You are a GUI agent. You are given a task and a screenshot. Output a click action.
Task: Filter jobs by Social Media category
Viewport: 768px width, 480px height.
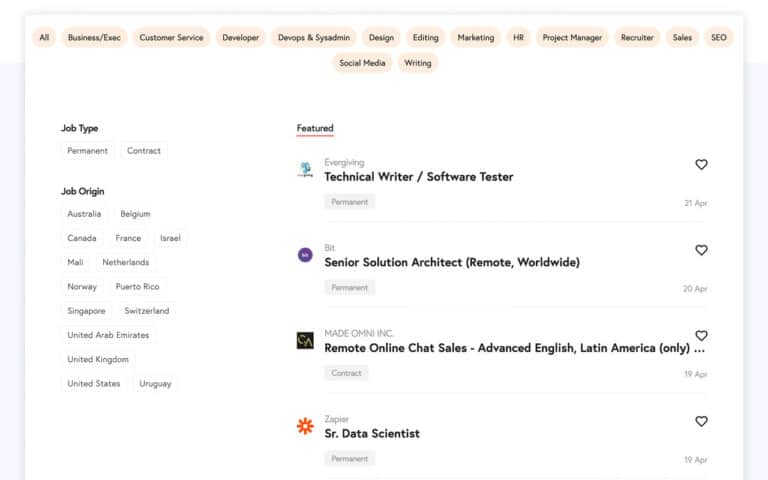[x=362, y=63]
